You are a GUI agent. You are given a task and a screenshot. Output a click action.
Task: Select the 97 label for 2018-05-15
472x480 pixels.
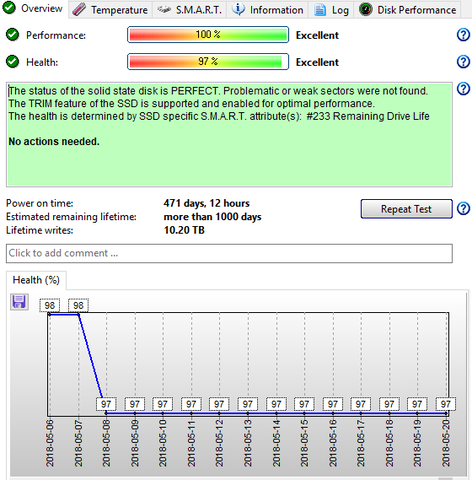[304, 404]
